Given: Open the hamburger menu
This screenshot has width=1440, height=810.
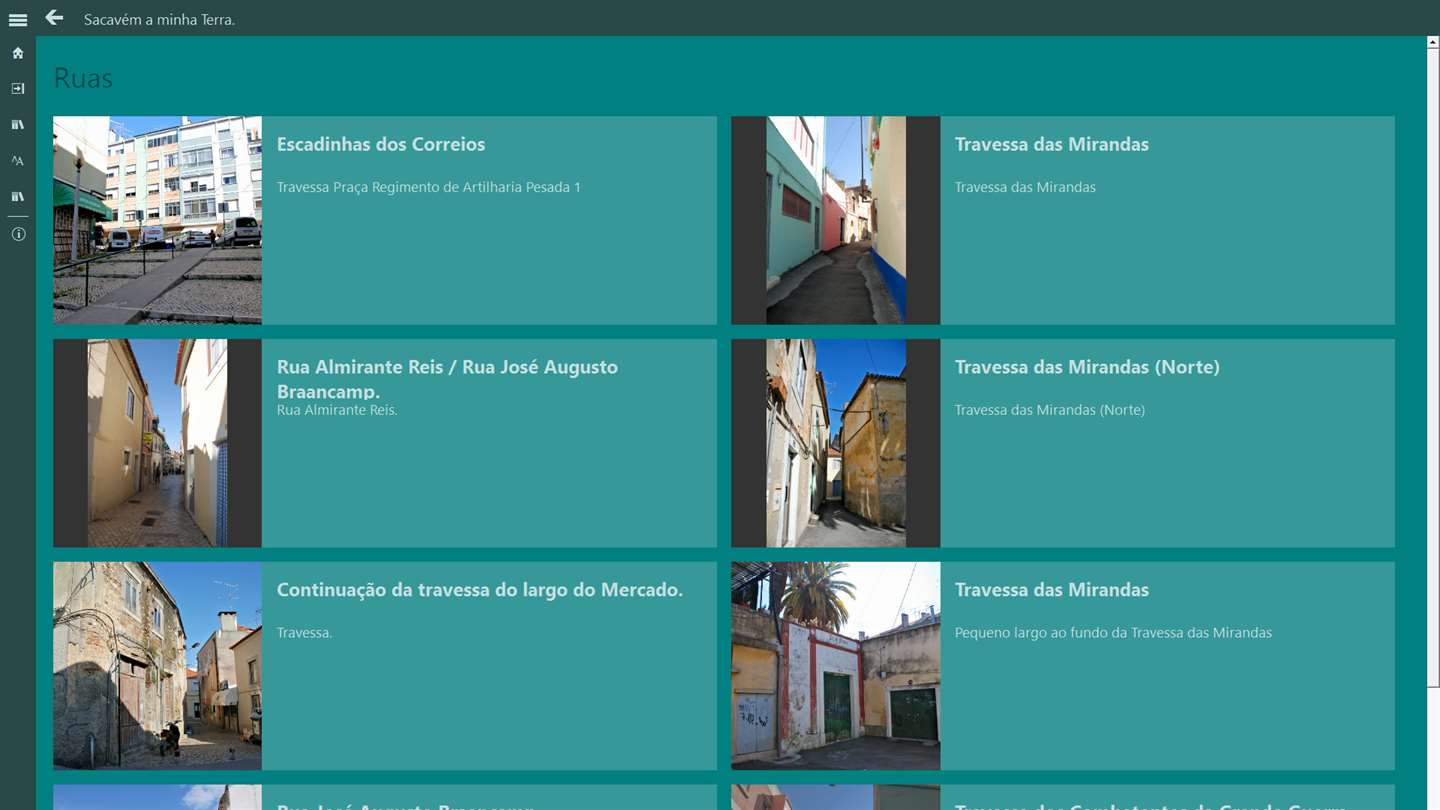Looking at the screenshot, I should pos(18,20).
